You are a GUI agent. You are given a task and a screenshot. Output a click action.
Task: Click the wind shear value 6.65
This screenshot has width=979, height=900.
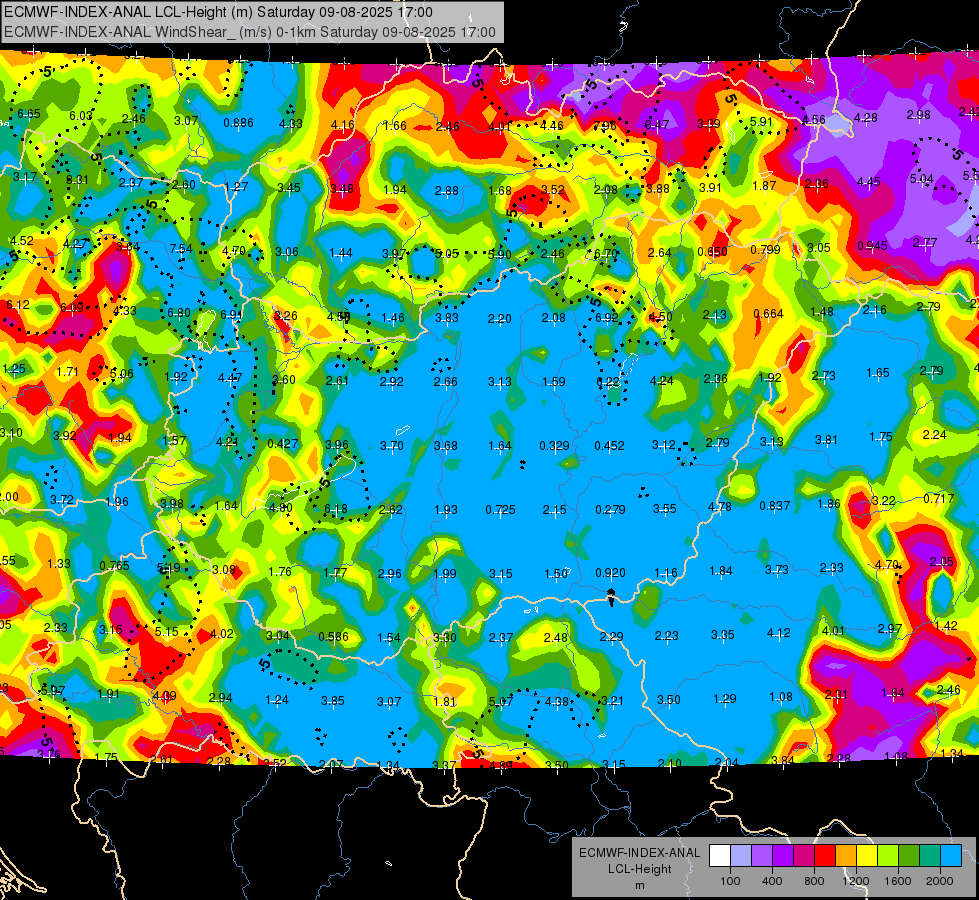(29, 114)
